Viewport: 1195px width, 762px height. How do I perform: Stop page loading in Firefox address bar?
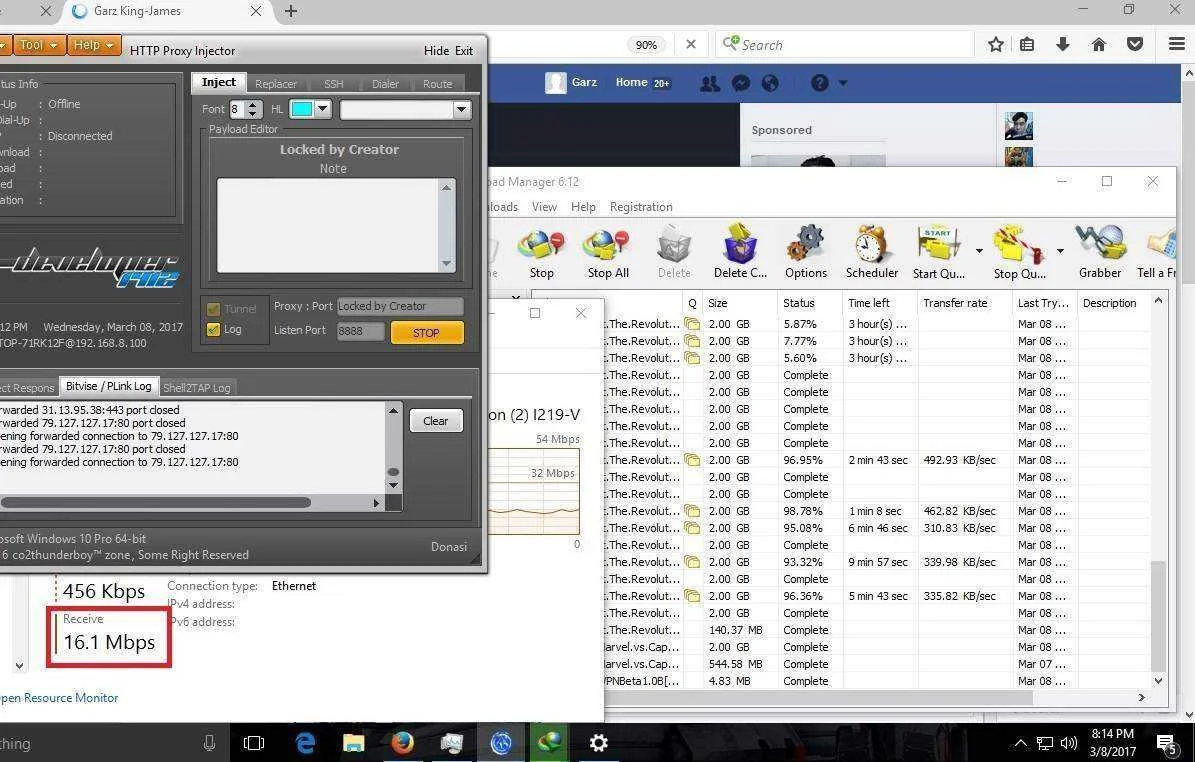point(690,44)
